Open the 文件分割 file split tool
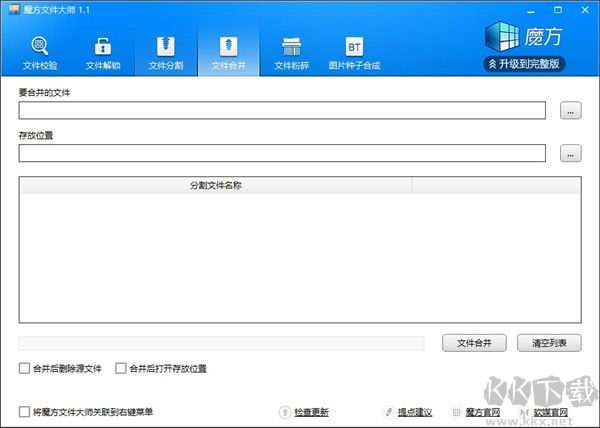This screenshot has width=600, height=428. [x=166, y=54]
